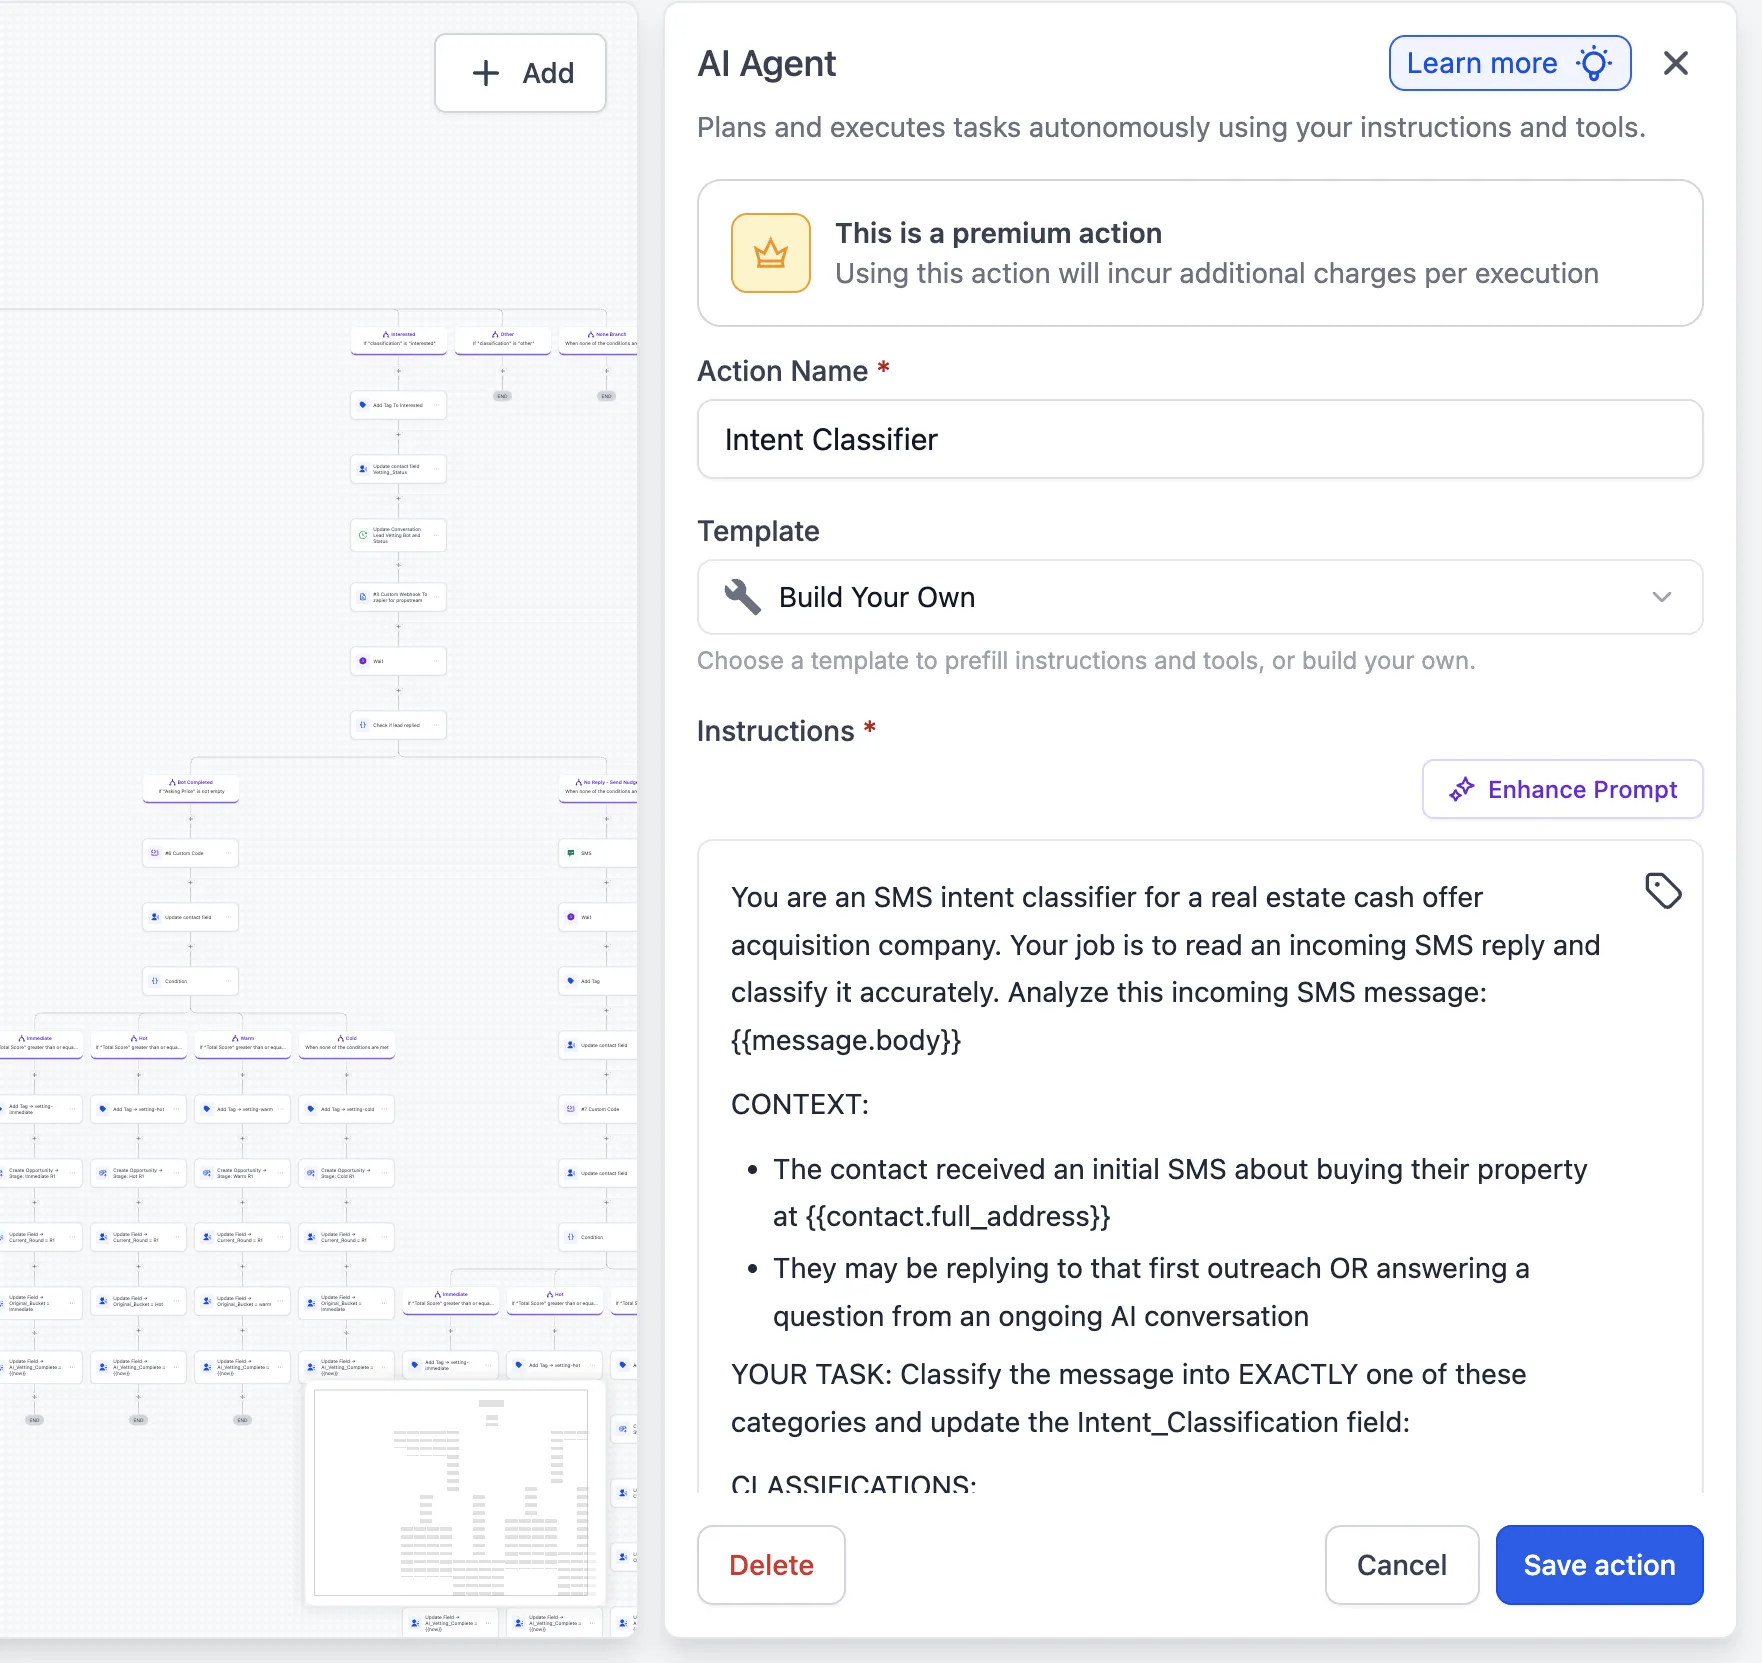Image resolution: width=1762 pixels, height=1663 pixels.
Task: Open options of 'Check if lead replied' node
Action: pyautogui.click(x=436, y=725)
